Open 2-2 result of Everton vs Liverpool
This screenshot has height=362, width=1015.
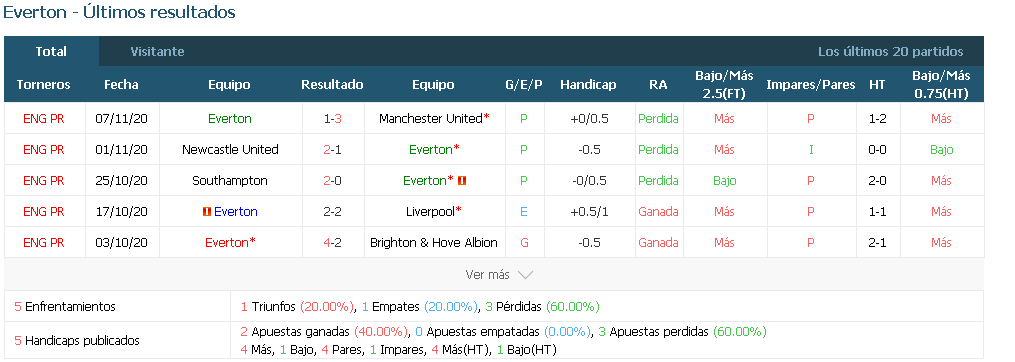pos(333,212)
